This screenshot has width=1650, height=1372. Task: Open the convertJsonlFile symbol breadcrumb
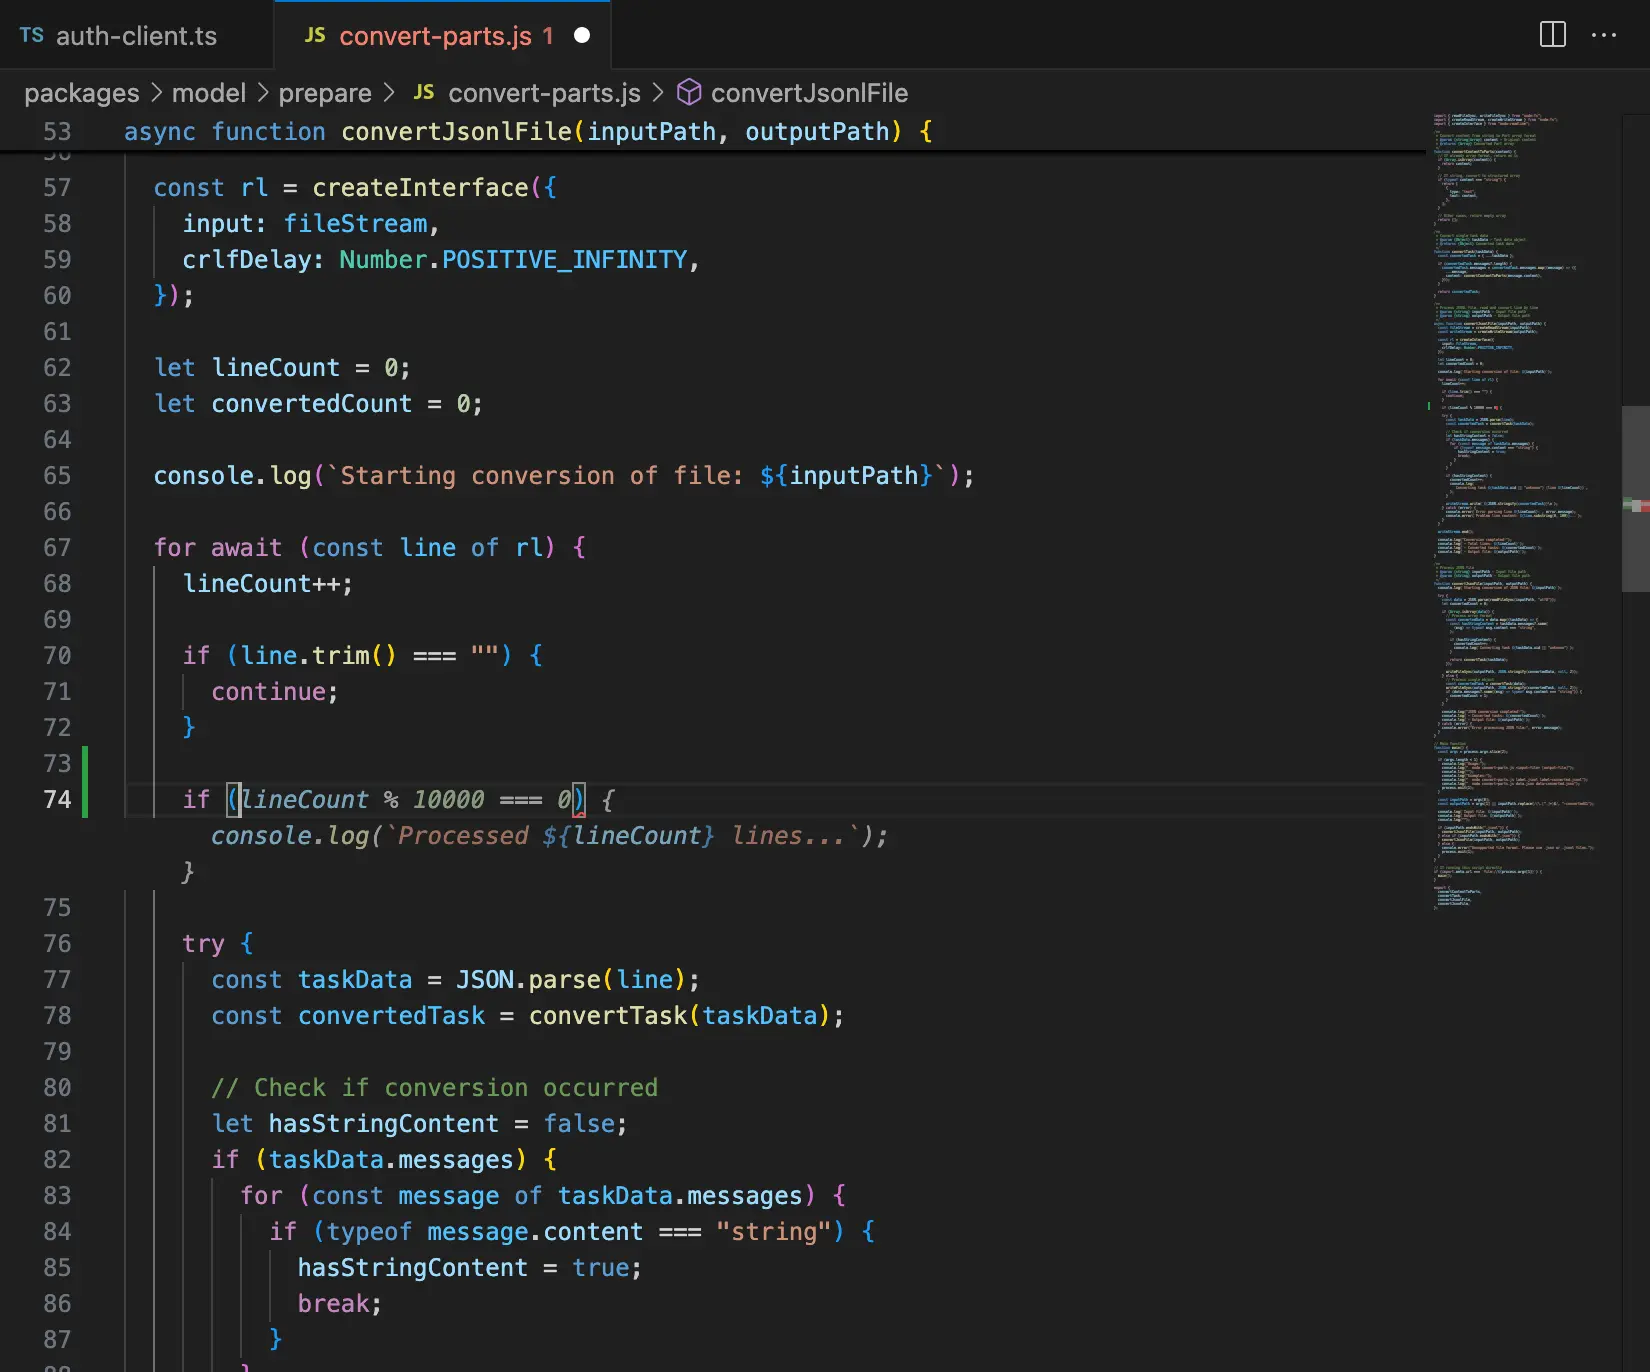click(809, 93)
